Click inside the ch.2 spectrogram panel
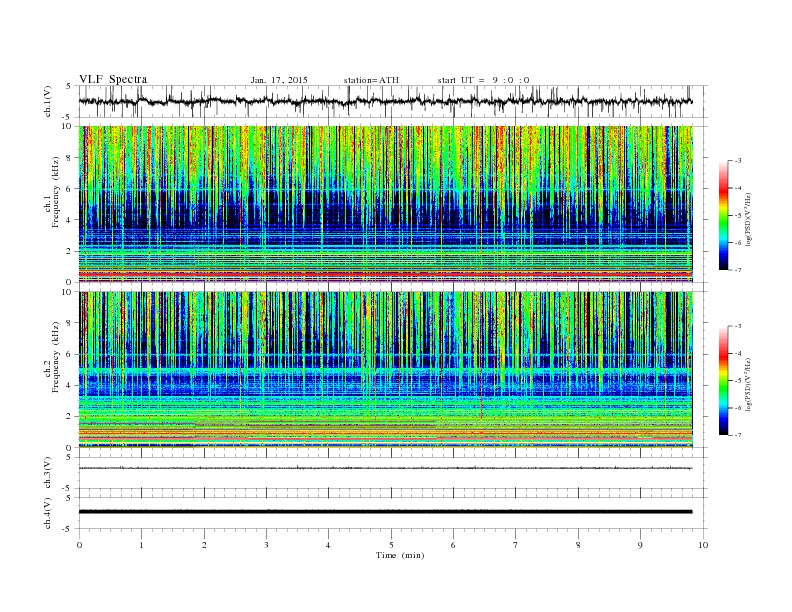The image size is (792, 612). (x=385, y=370)
